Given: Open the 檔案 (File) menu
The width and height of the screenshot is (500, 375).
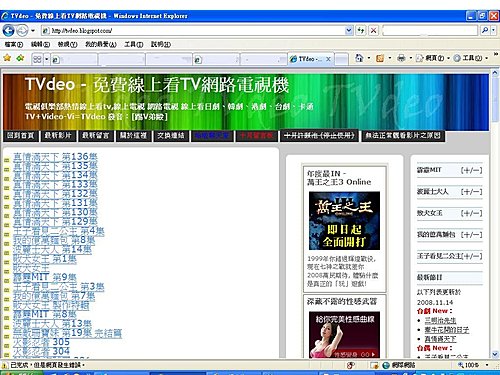Looking at the screenshot, I should (14, 44).
